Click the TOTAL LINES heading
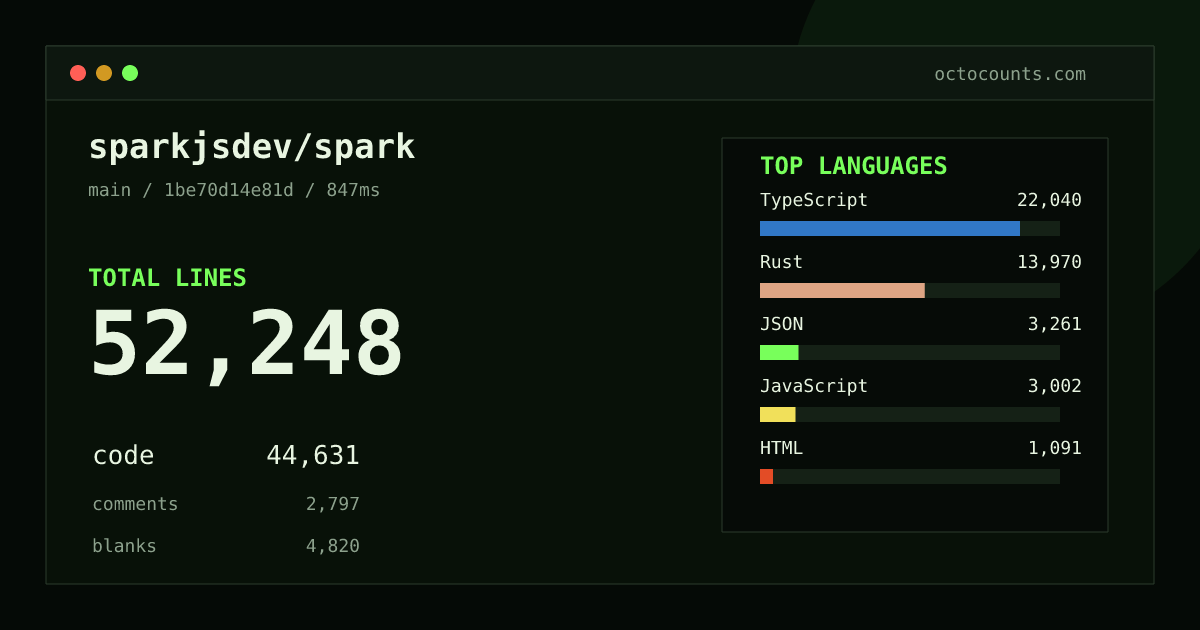This screenshot has width=1200, height=630. click(x=167, y=278)
